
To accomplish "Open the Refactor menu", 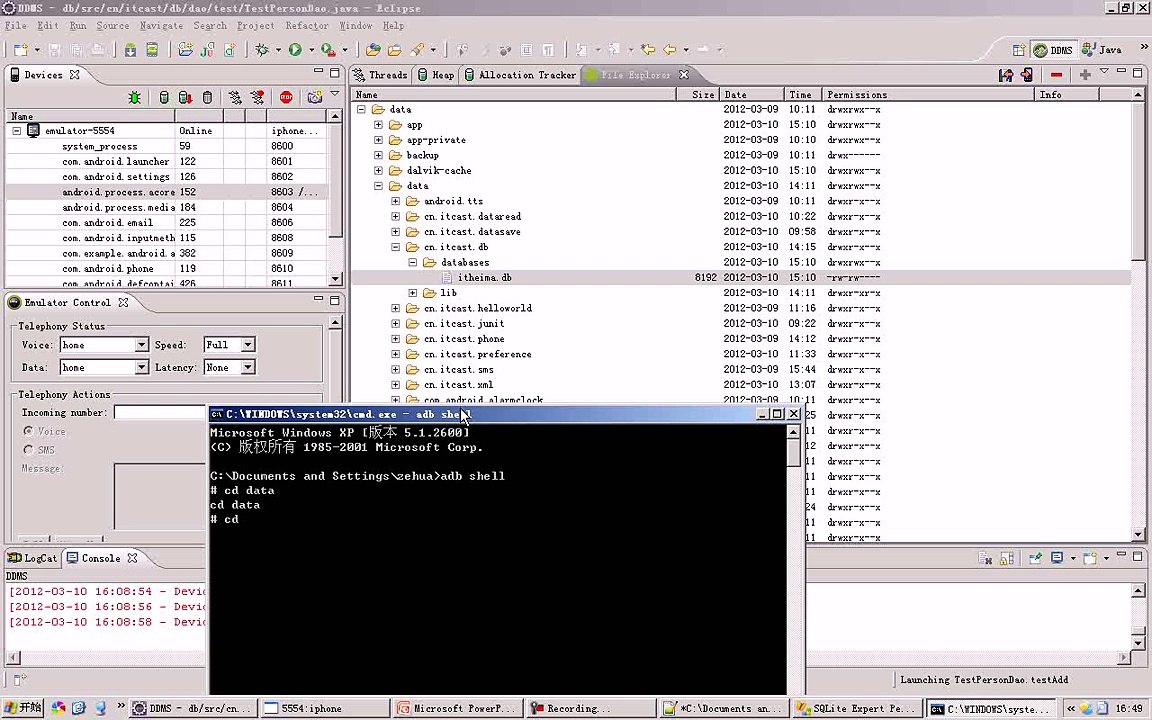I will click(x=306, y=25).
